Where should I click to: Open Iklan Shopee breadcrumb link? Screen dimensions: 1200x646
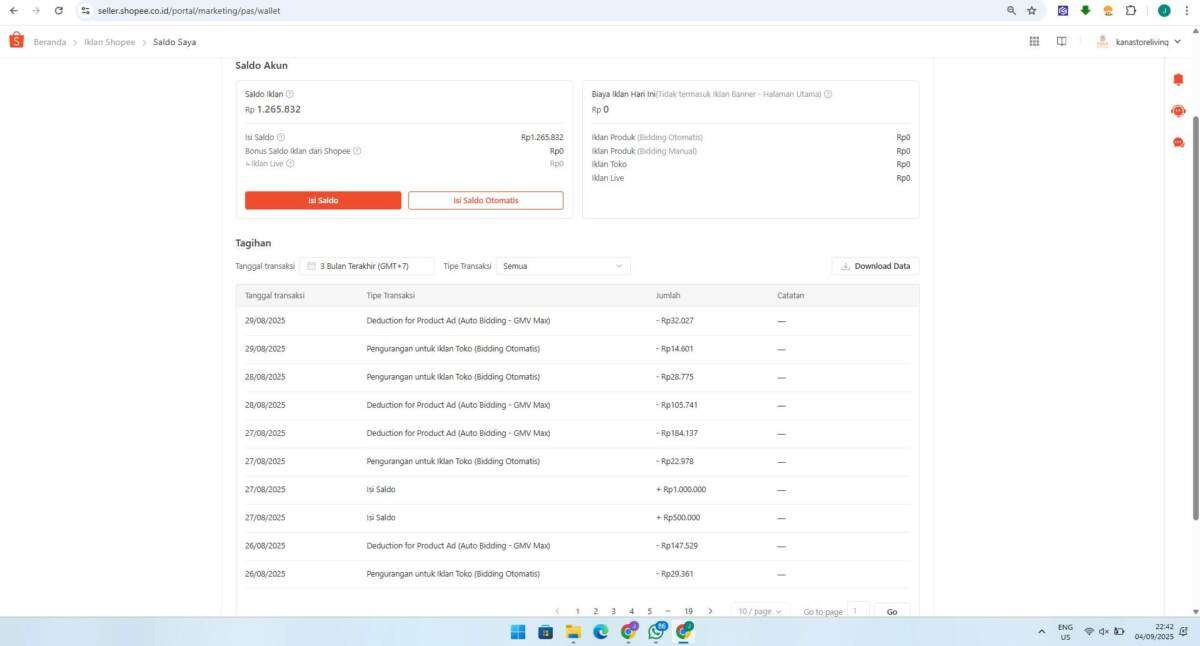[110, 42]
